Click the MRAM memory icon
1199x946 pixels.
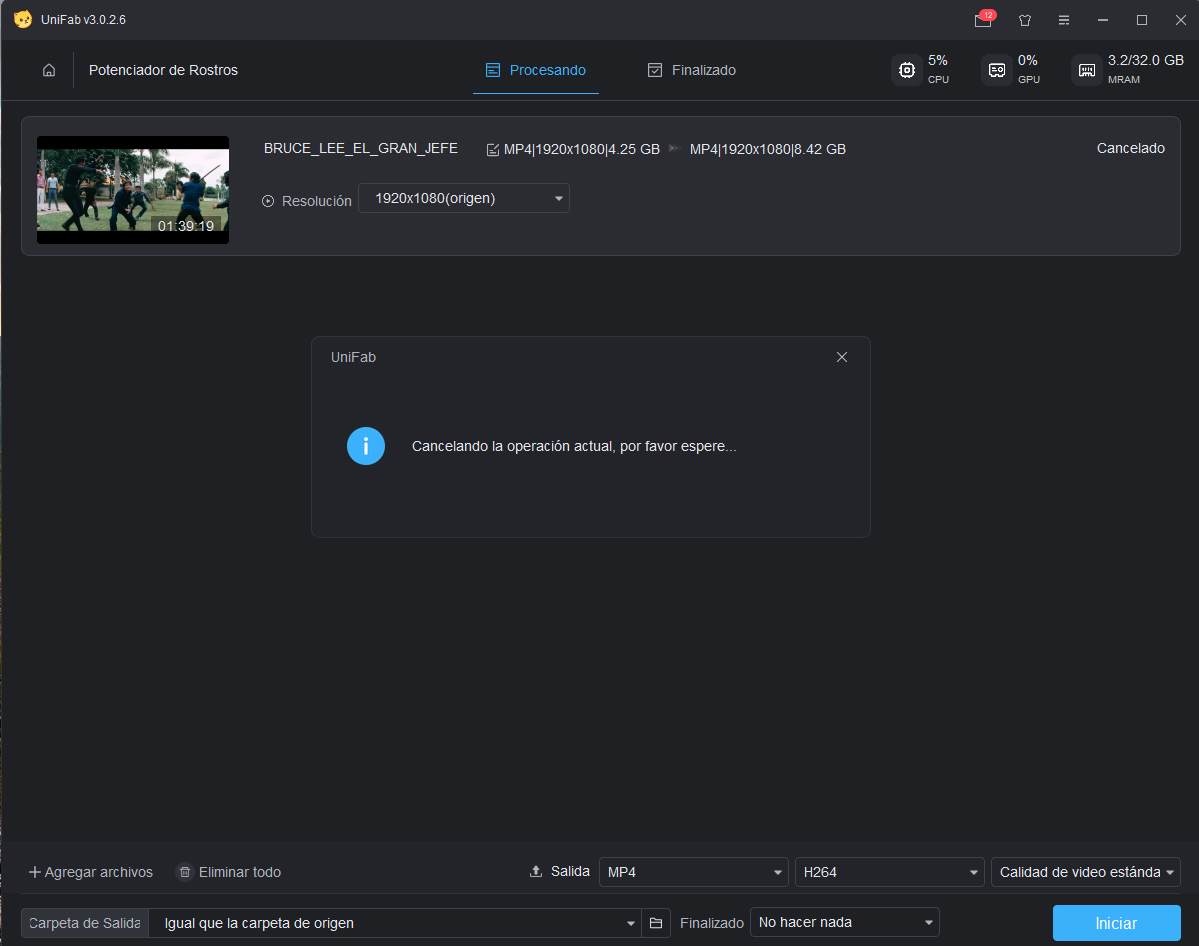1087,70
